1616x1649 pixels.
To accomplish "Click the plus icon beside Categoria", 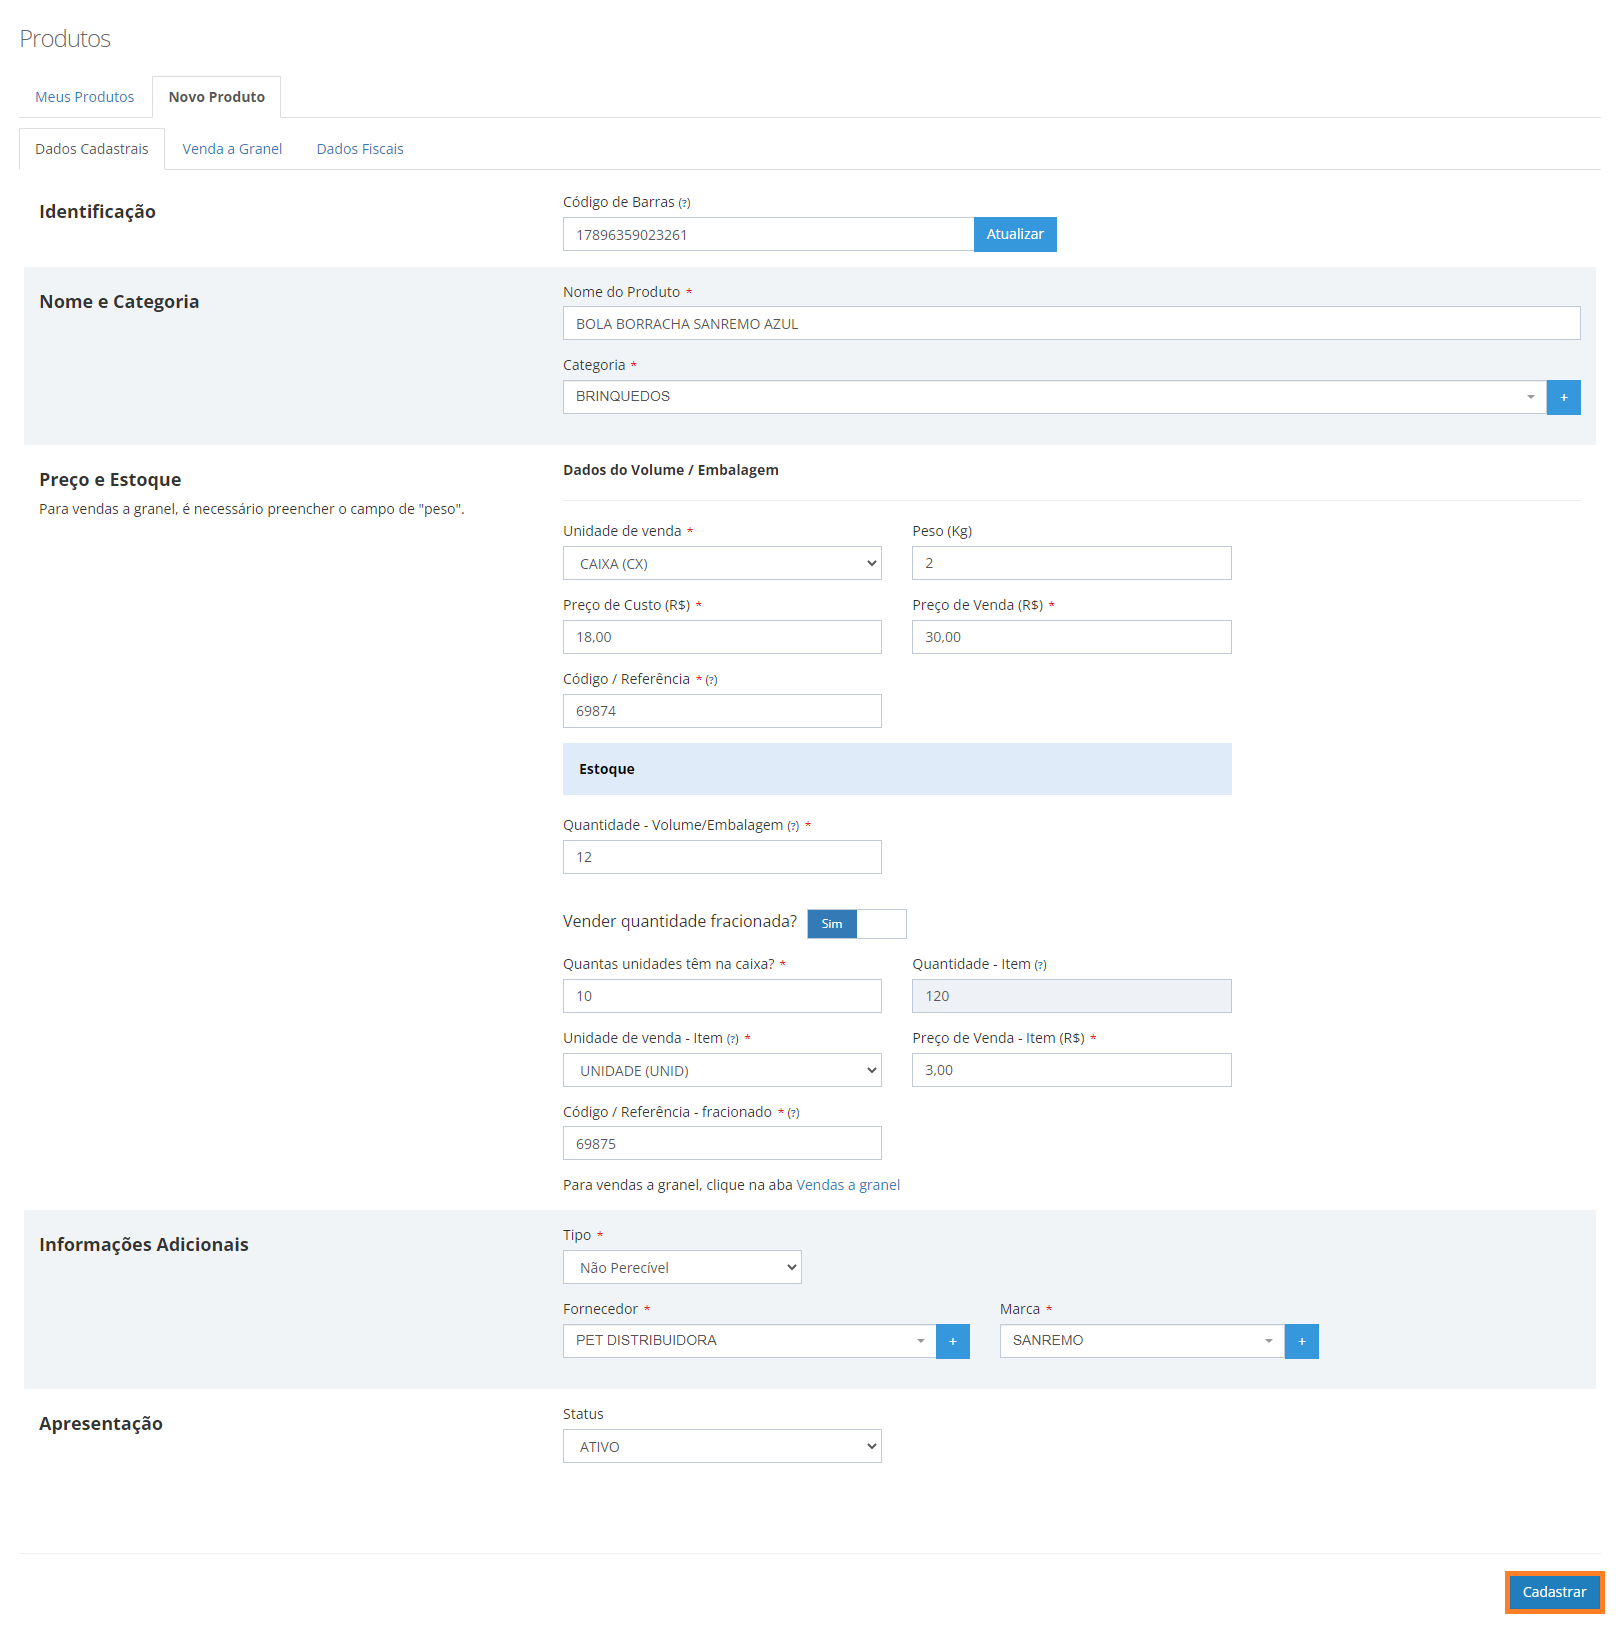I will [x=1563, y=397].
